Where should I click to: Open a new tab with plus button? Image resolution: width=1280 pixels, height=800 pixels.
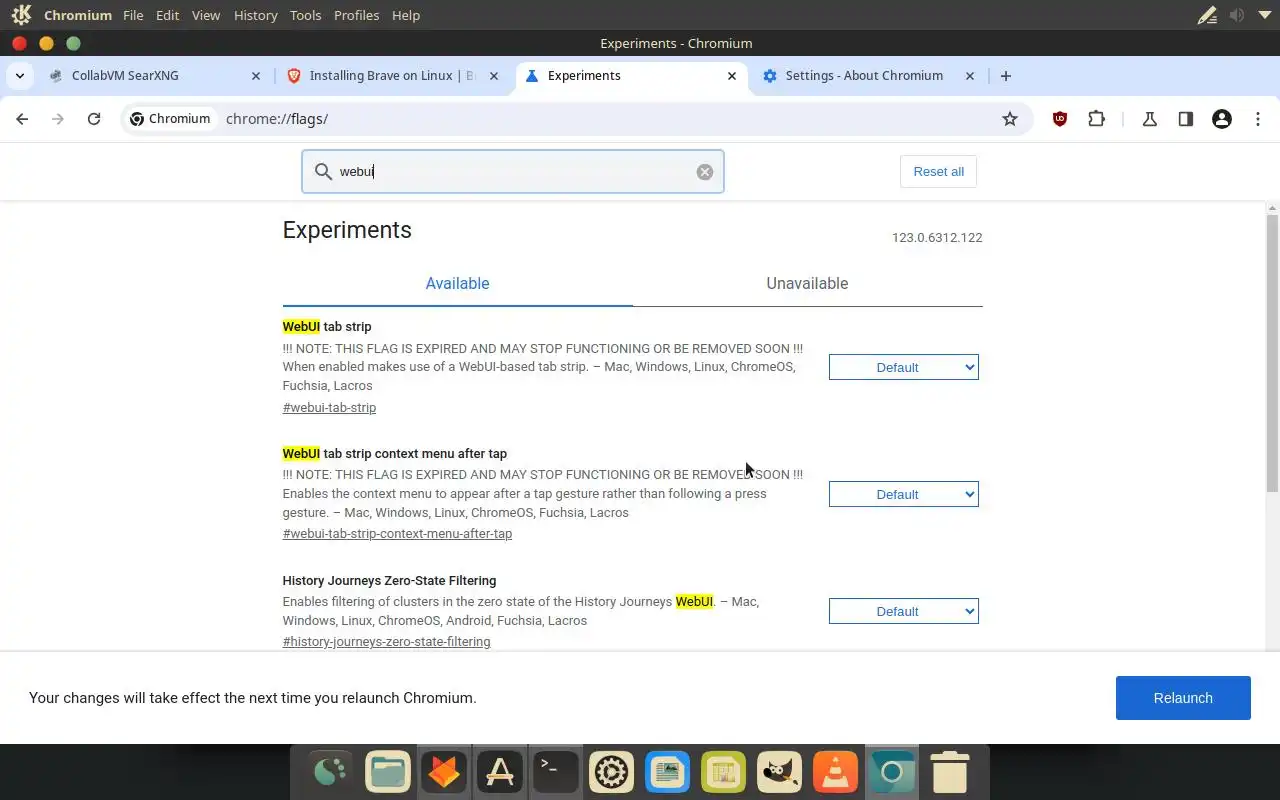[x=1006, y=76]
